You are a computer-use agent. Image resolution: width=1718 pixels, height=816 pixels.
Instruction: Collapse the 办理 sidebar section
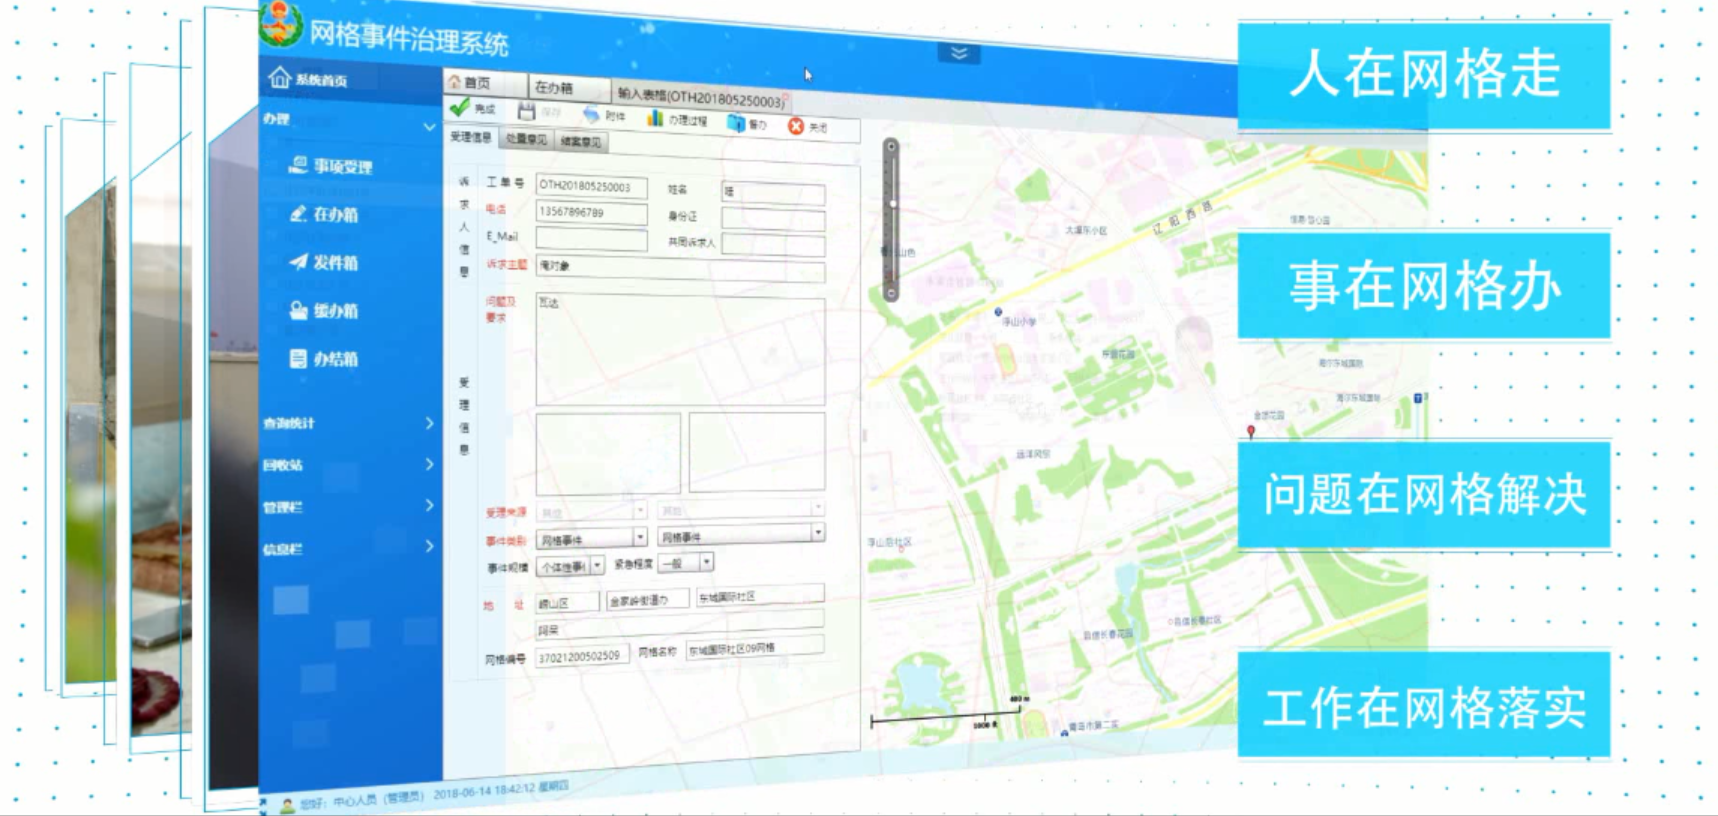pyautogui.click(x=429, y=127)
